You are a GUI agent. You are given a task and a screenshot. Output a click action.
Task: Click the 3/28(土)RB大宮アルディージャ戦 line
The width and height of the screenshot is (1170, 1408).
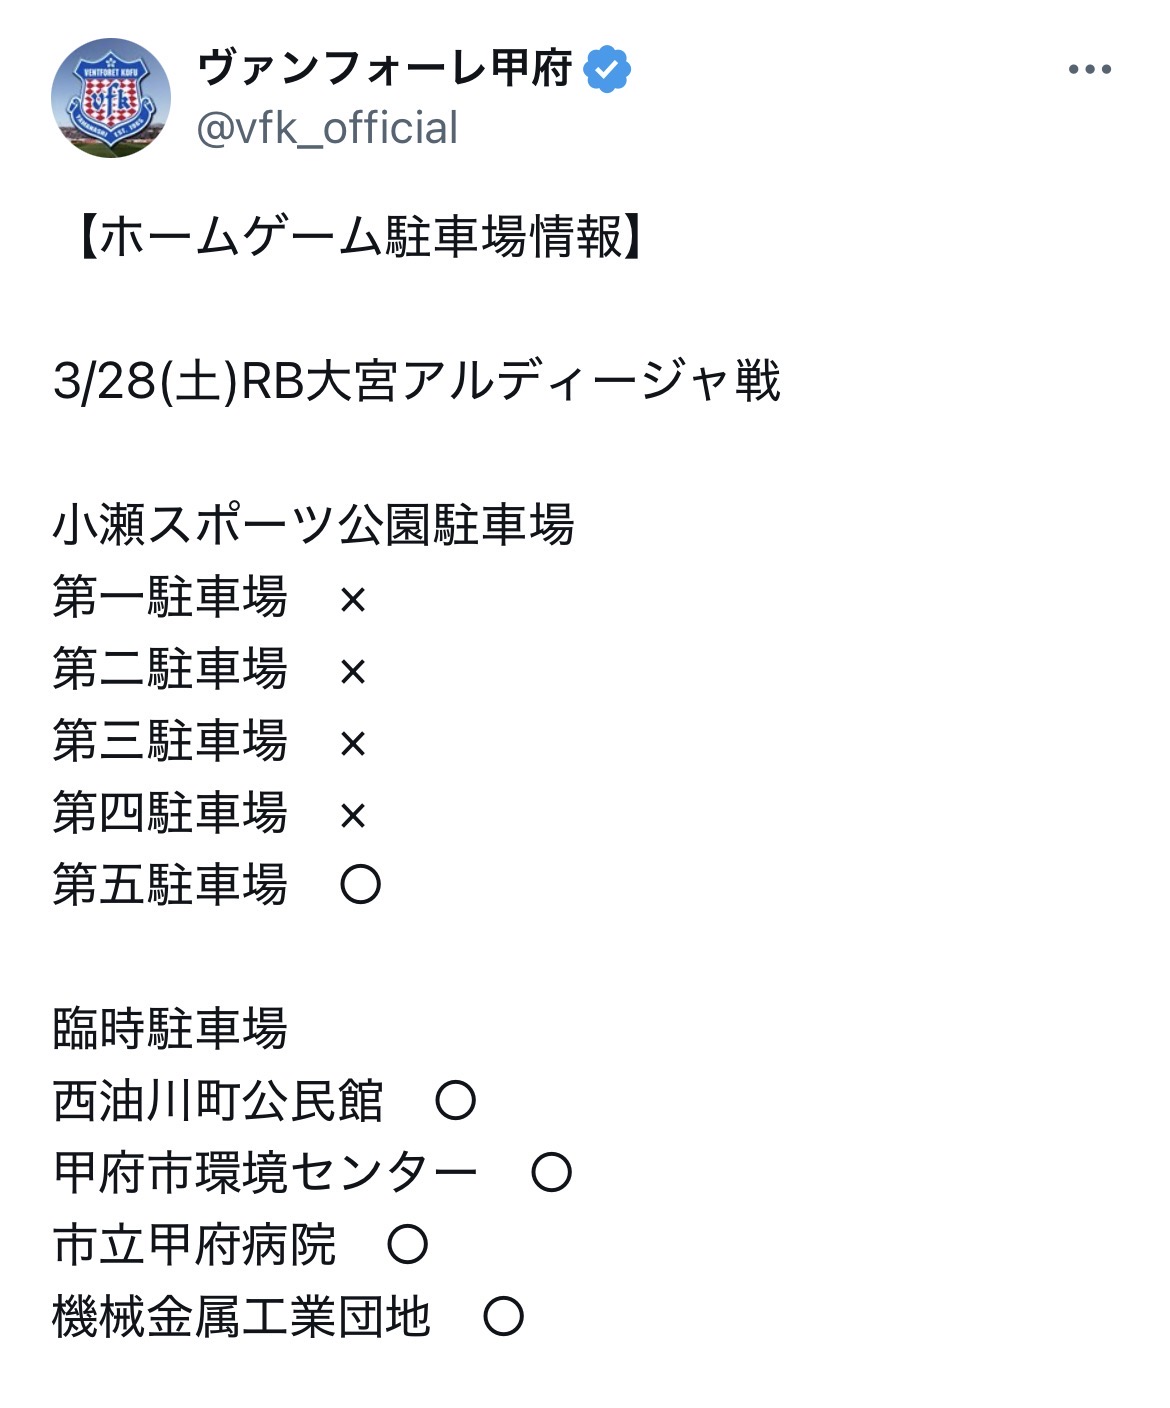click(x=416, y=381)
